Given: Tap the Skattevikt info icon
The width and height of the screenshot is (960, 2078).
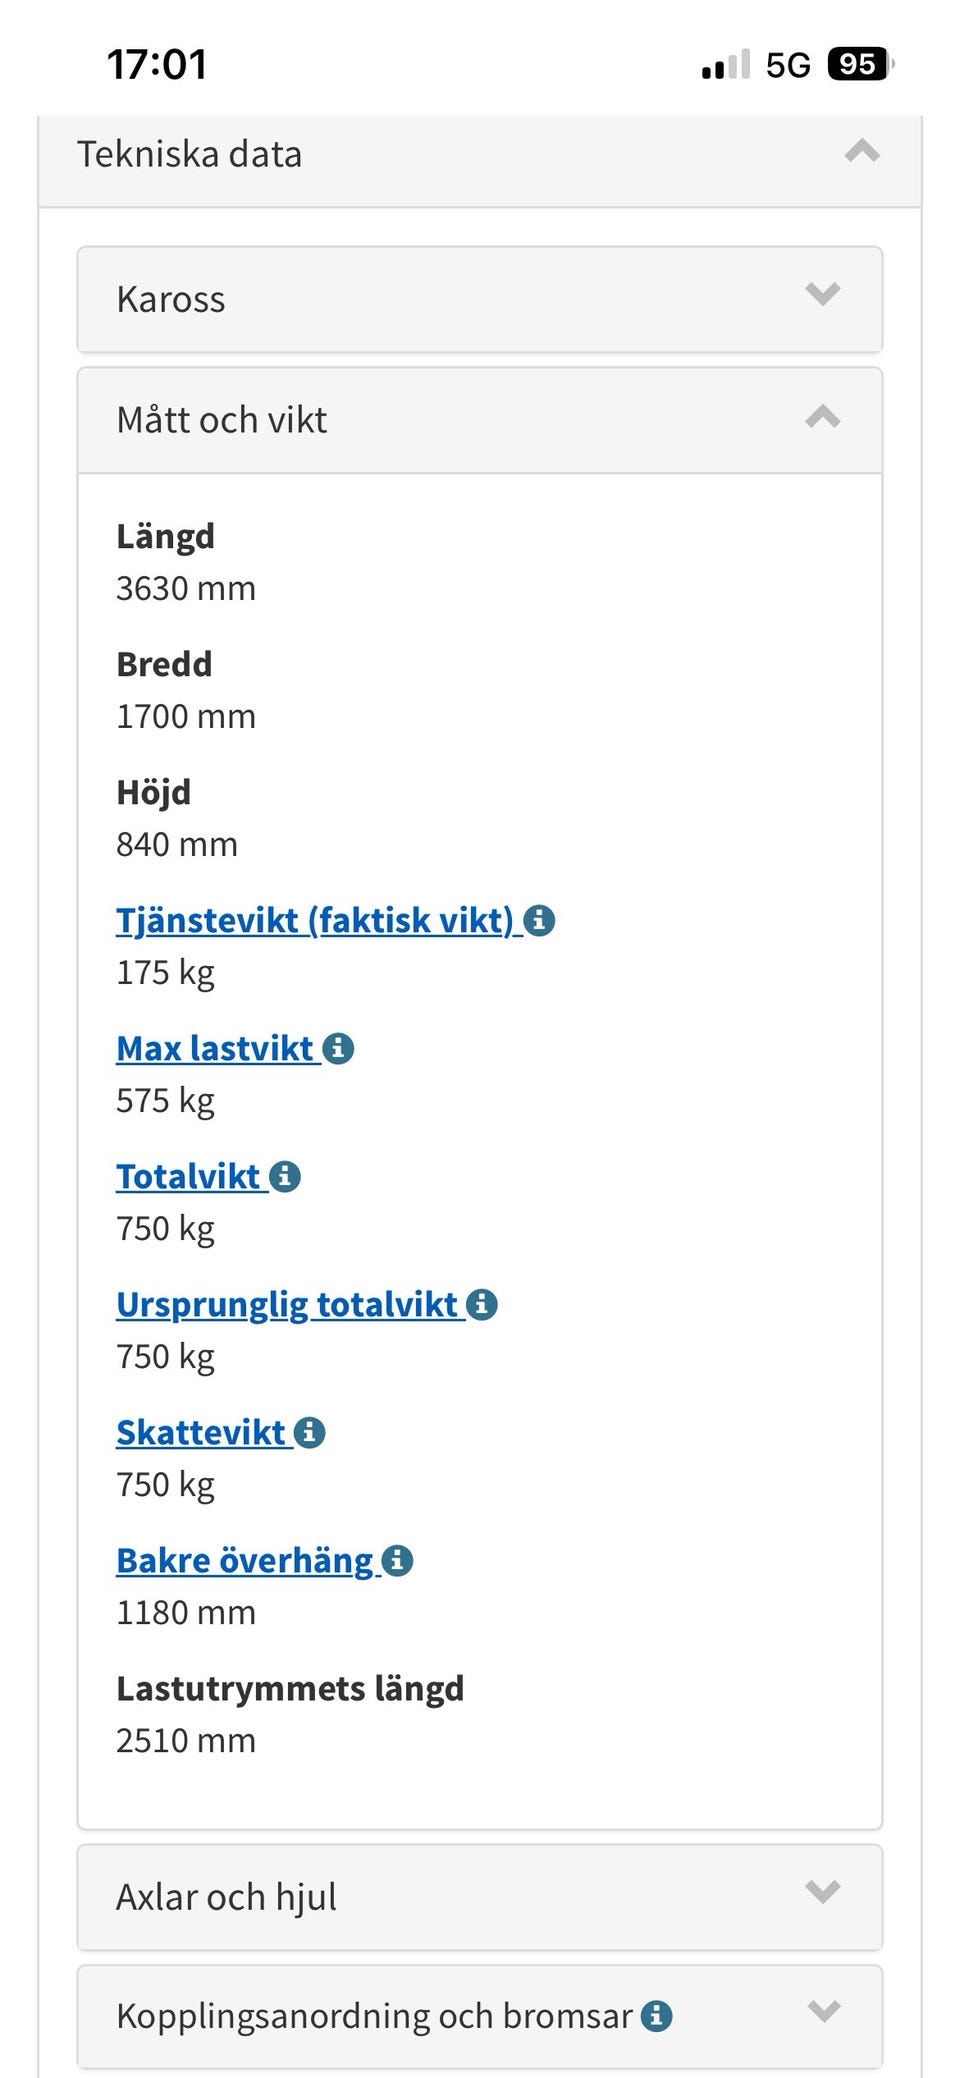Looking at the screenshot, I should pyautogui.click(x=310, y=1432).
